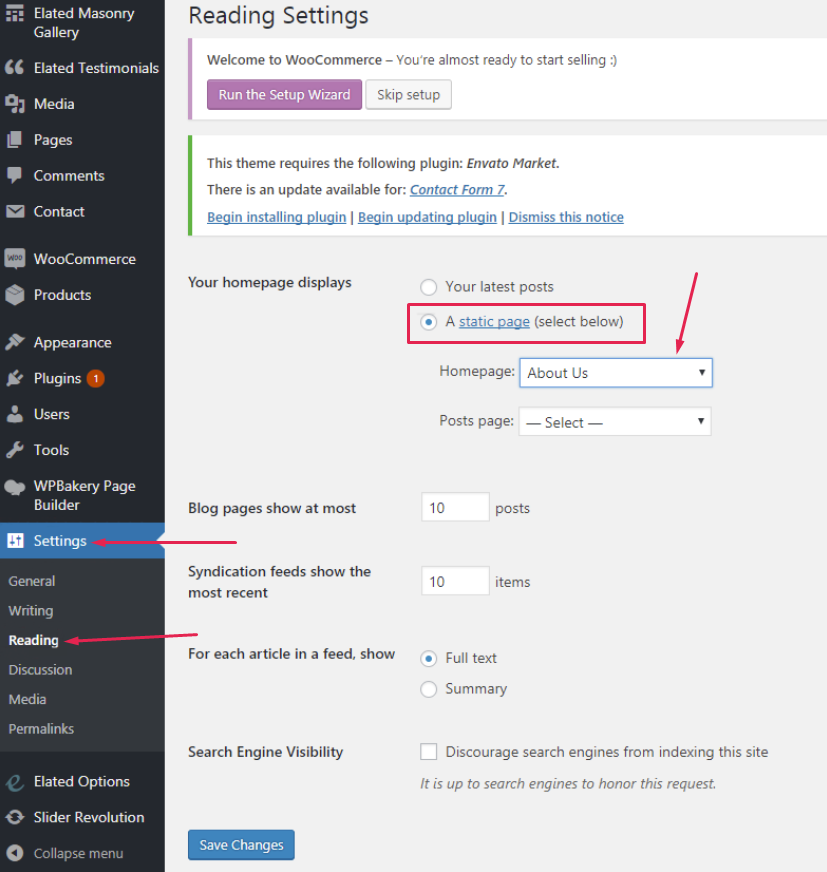Open WooCommerce menu label
827x872 pixels.
click(x=85, y=259)
